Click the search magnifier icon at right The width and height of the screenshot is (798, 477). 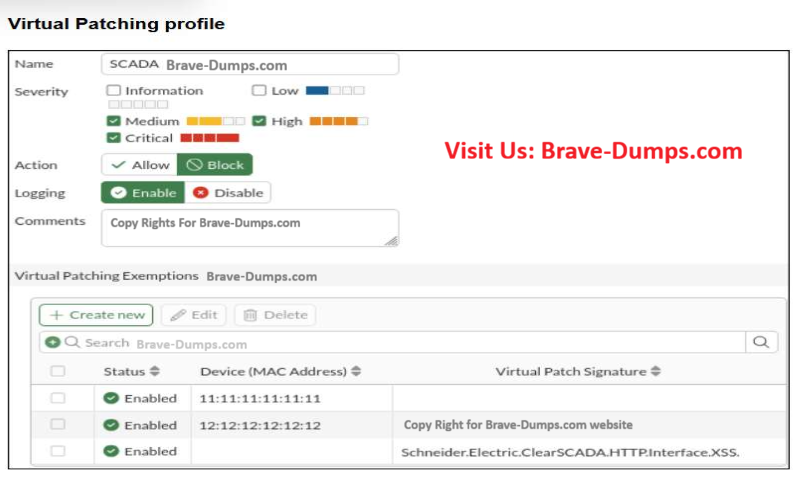(761, 342)
